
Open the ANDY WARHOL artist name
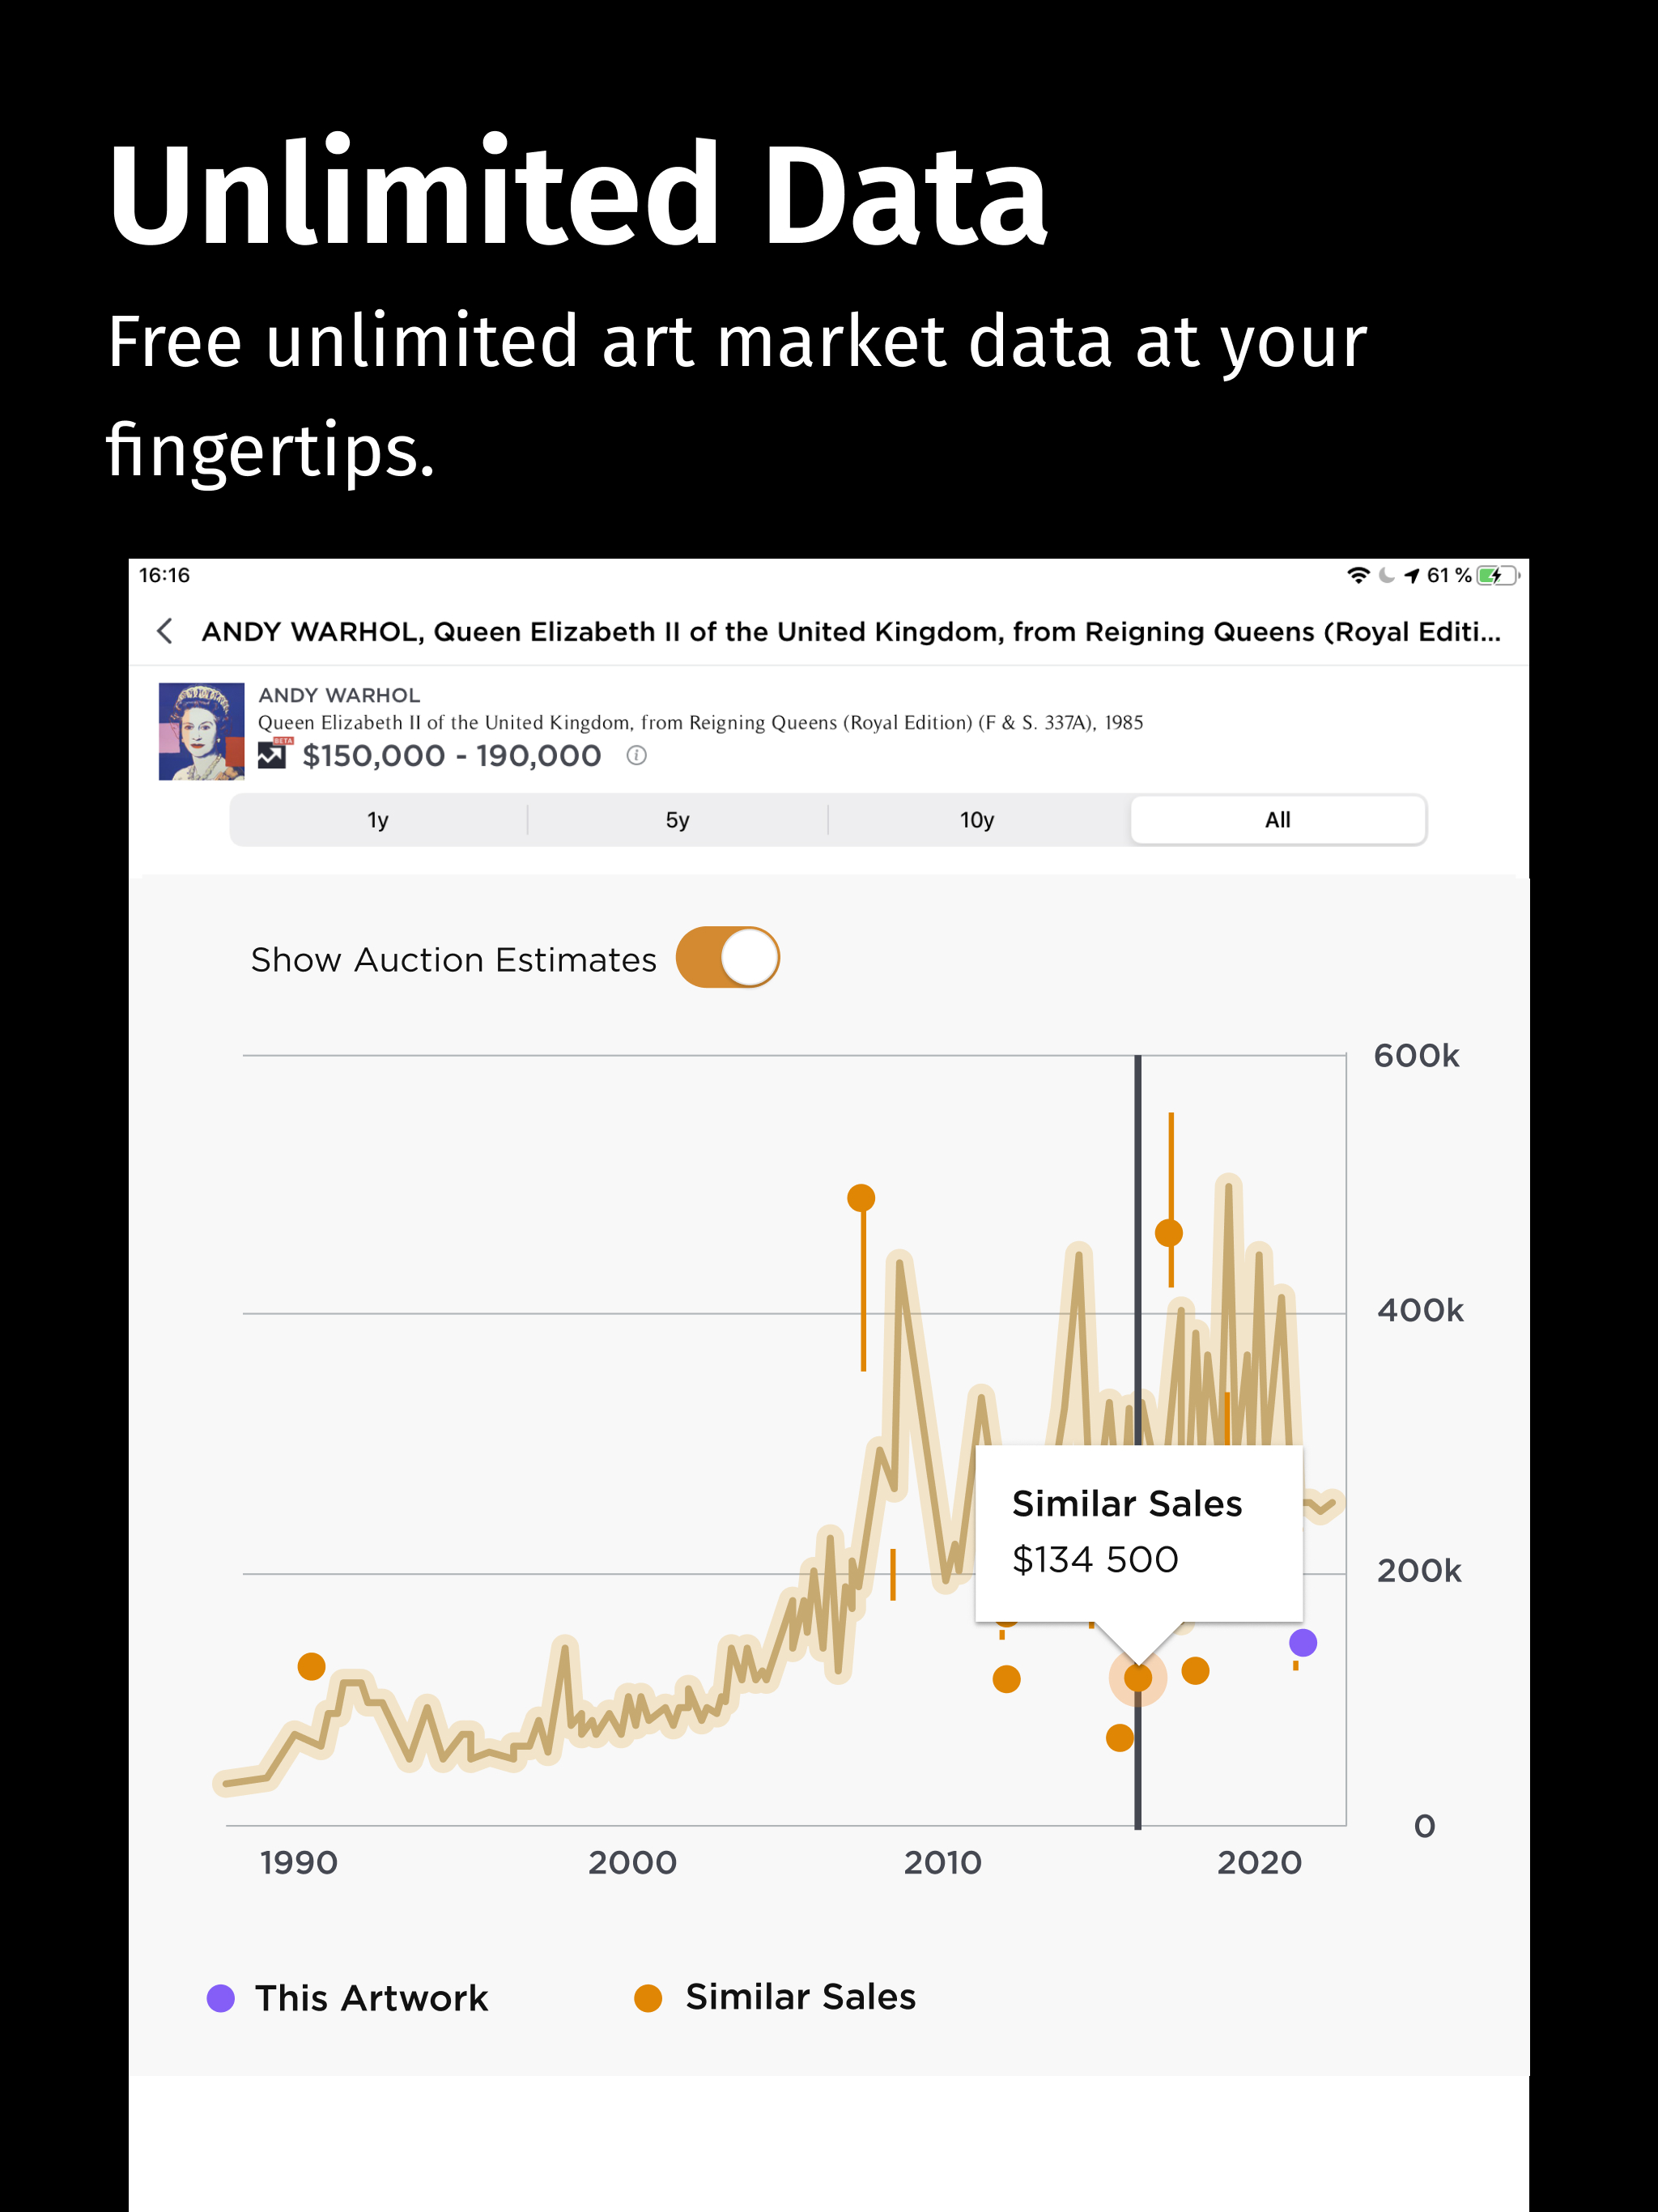(339, 695)
